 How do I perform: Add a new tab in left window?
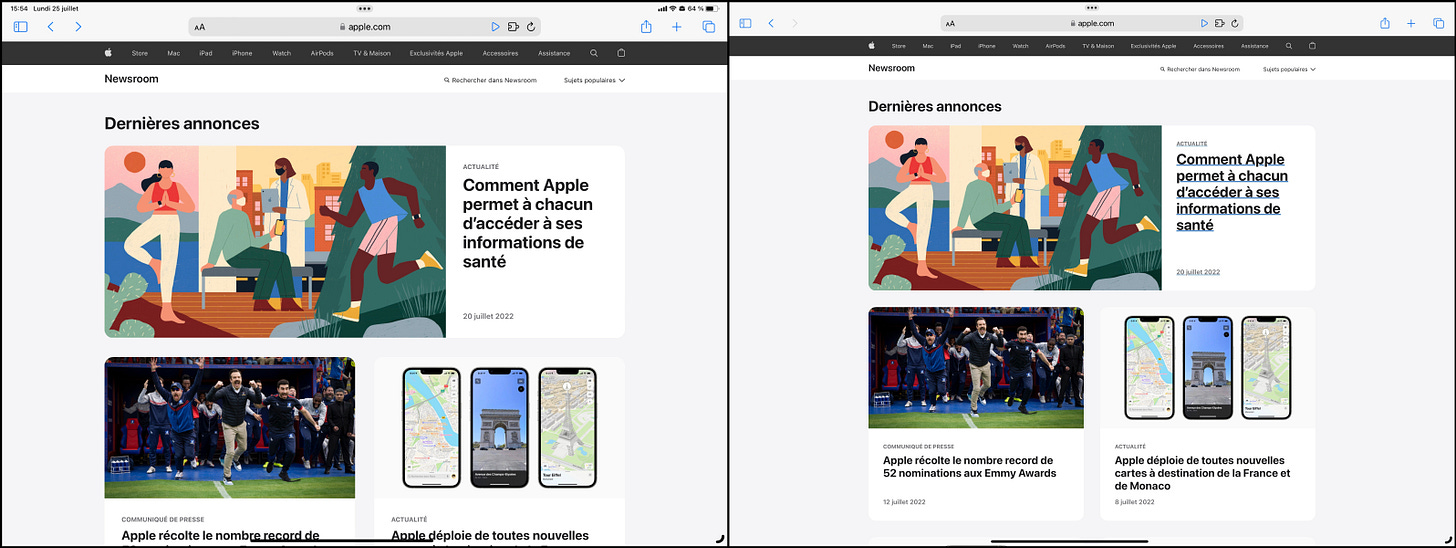coord(677,27)
